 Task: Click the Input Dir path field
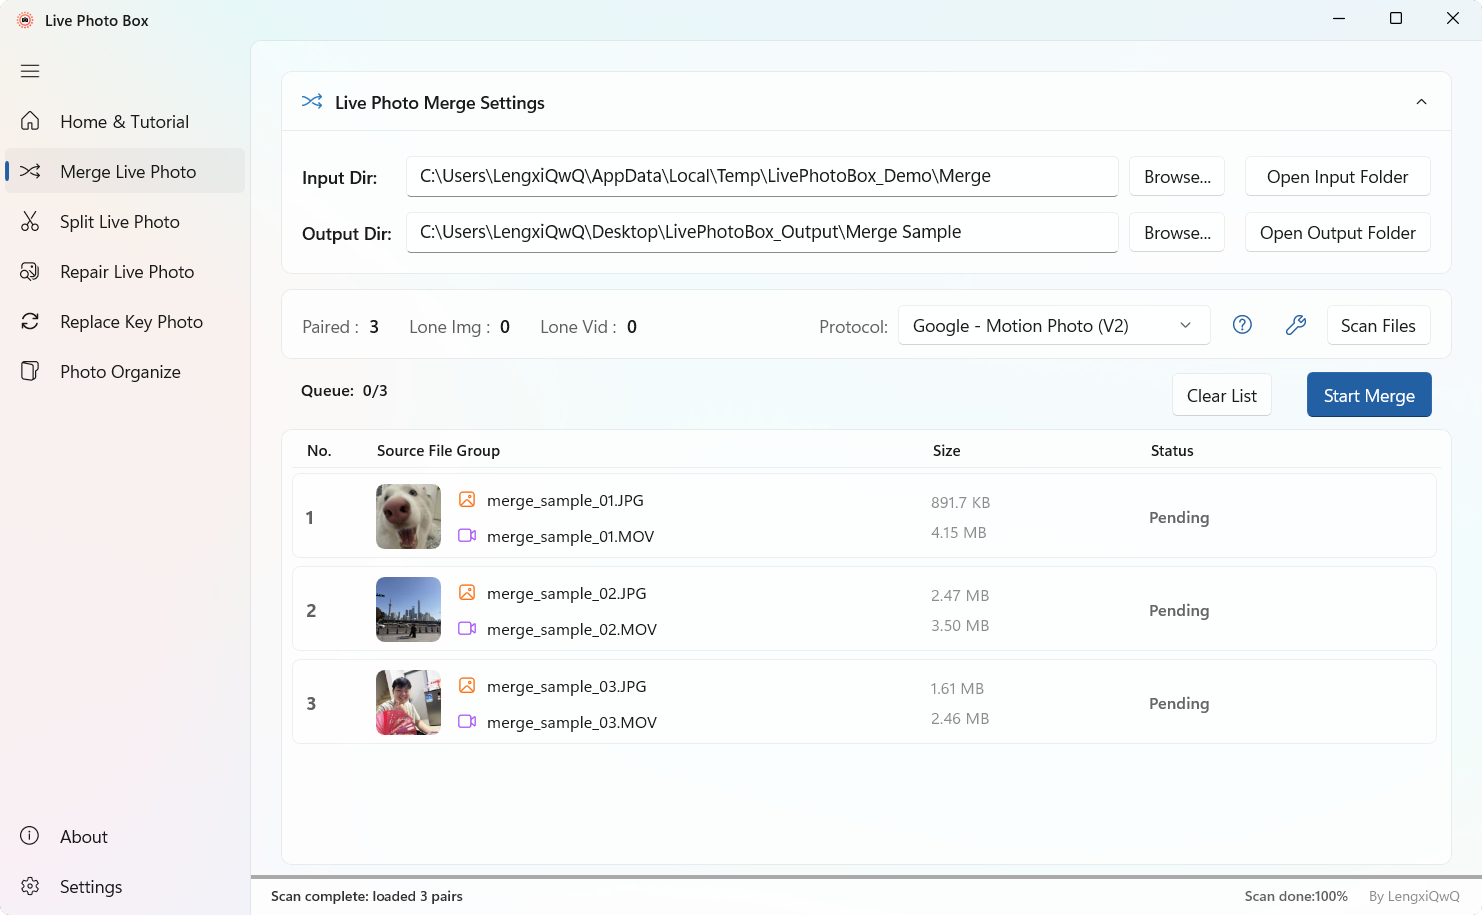(x=762, y=176)
